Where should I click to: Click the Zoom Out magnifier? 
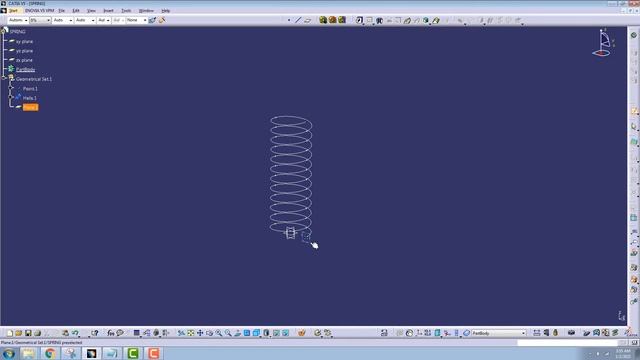point(228,333)
